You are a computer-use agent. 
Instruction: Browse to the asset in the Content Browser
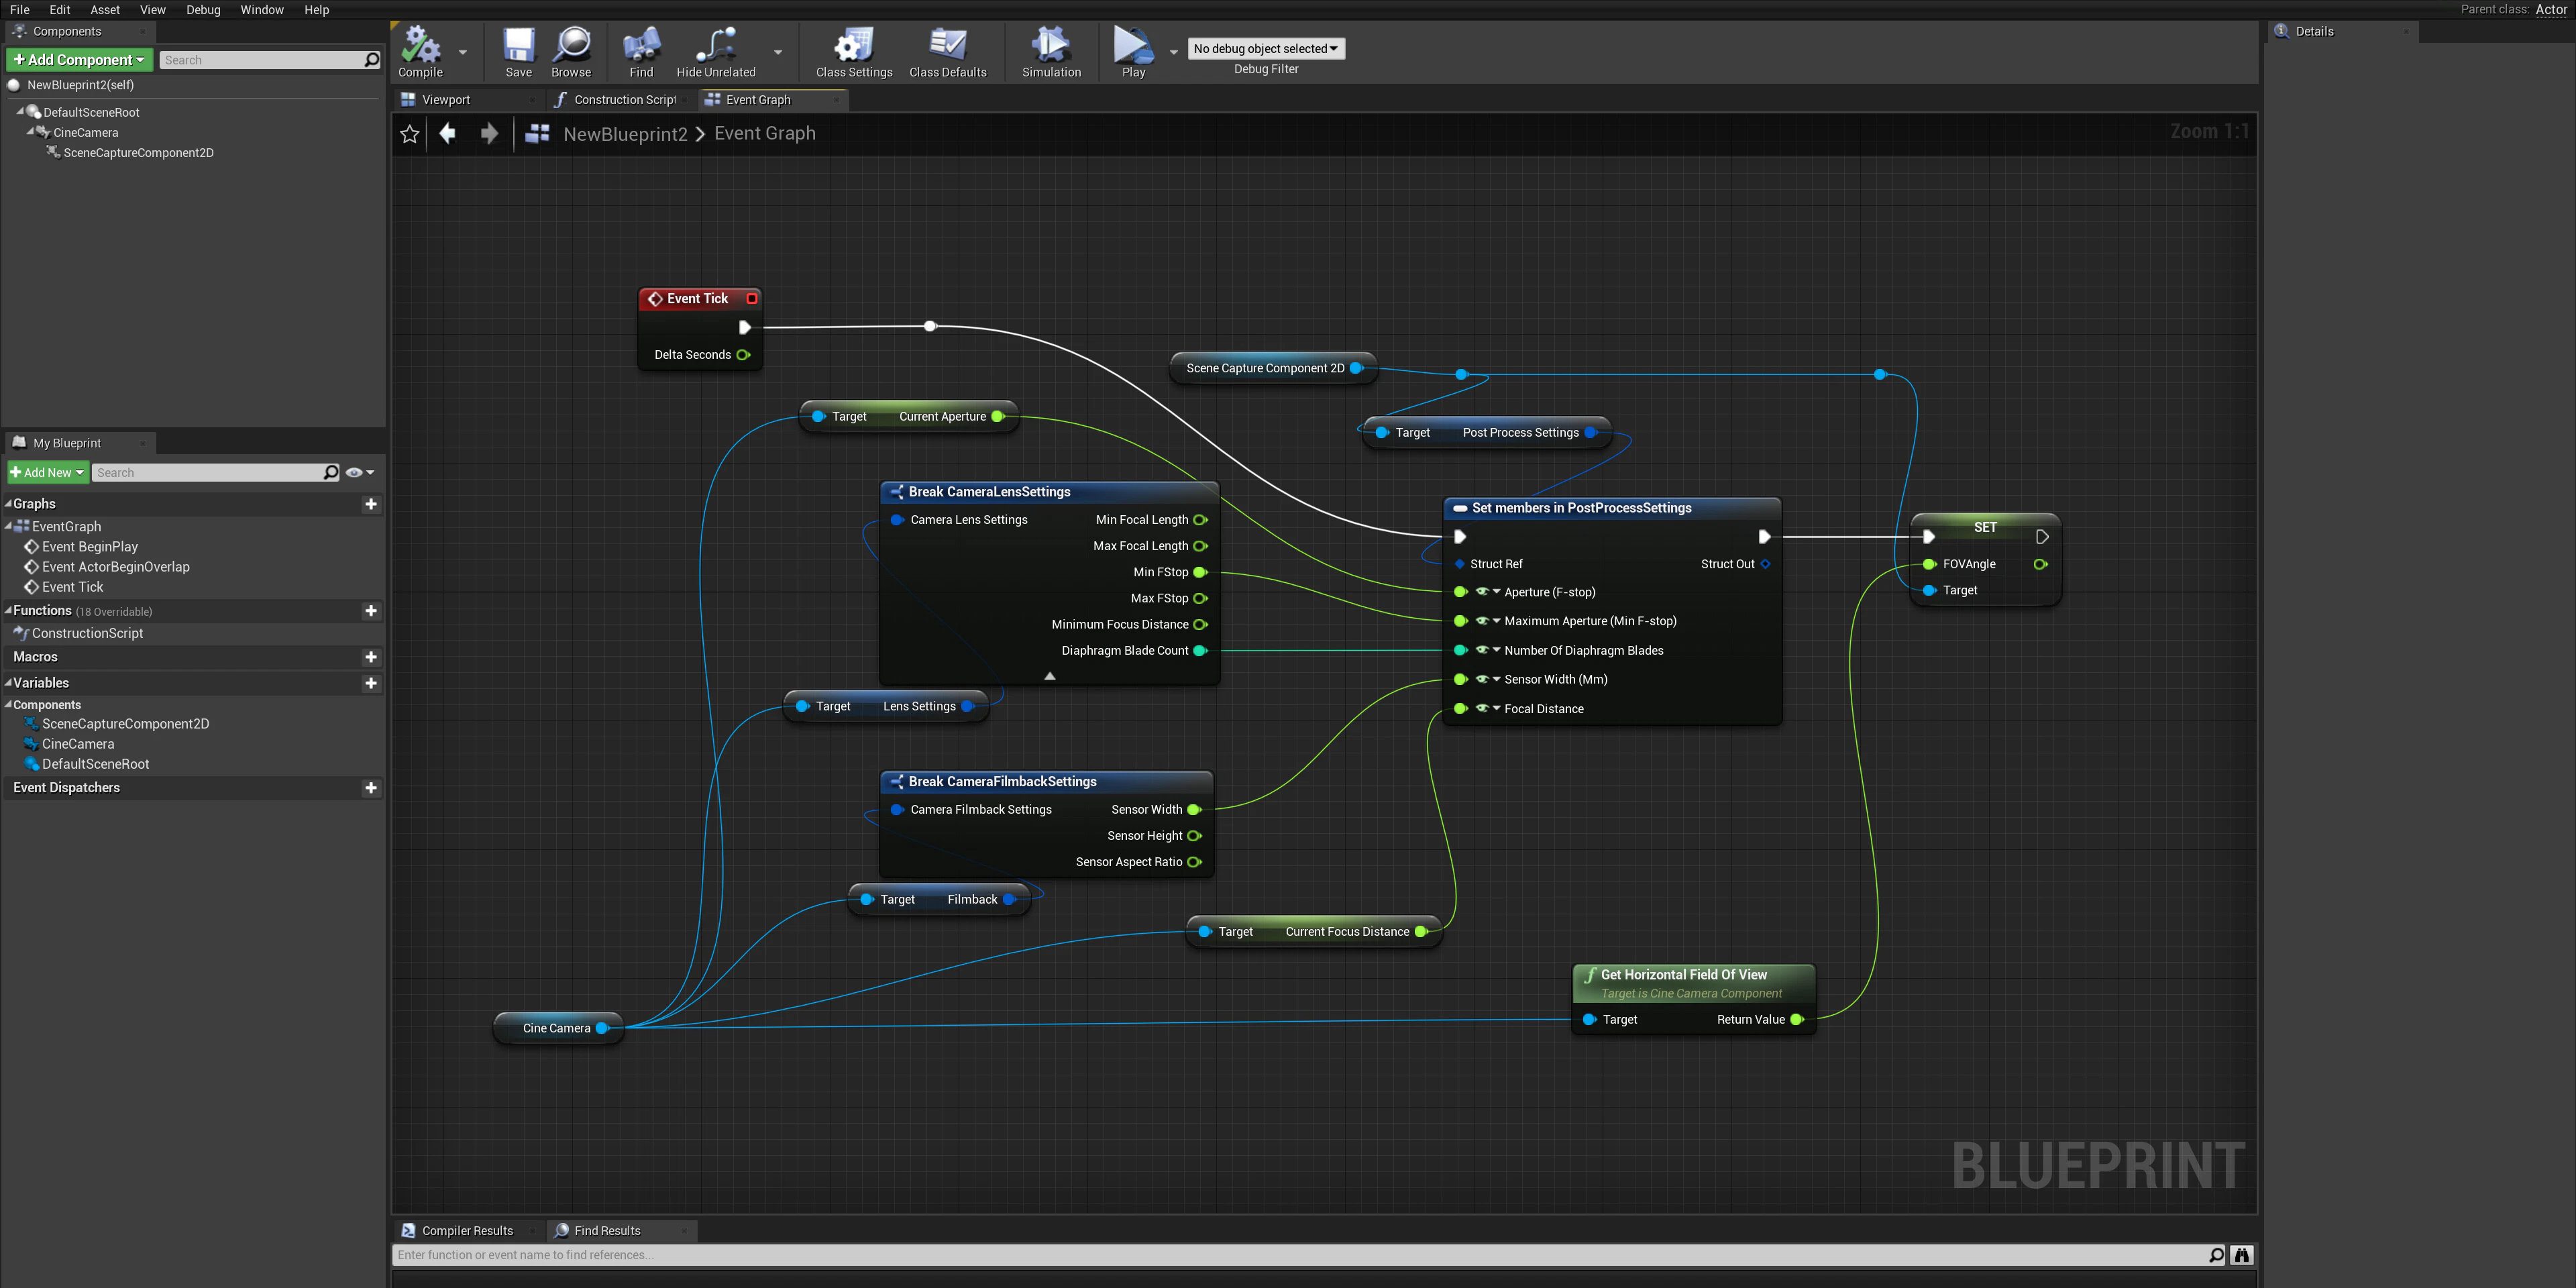click(571, 52)
